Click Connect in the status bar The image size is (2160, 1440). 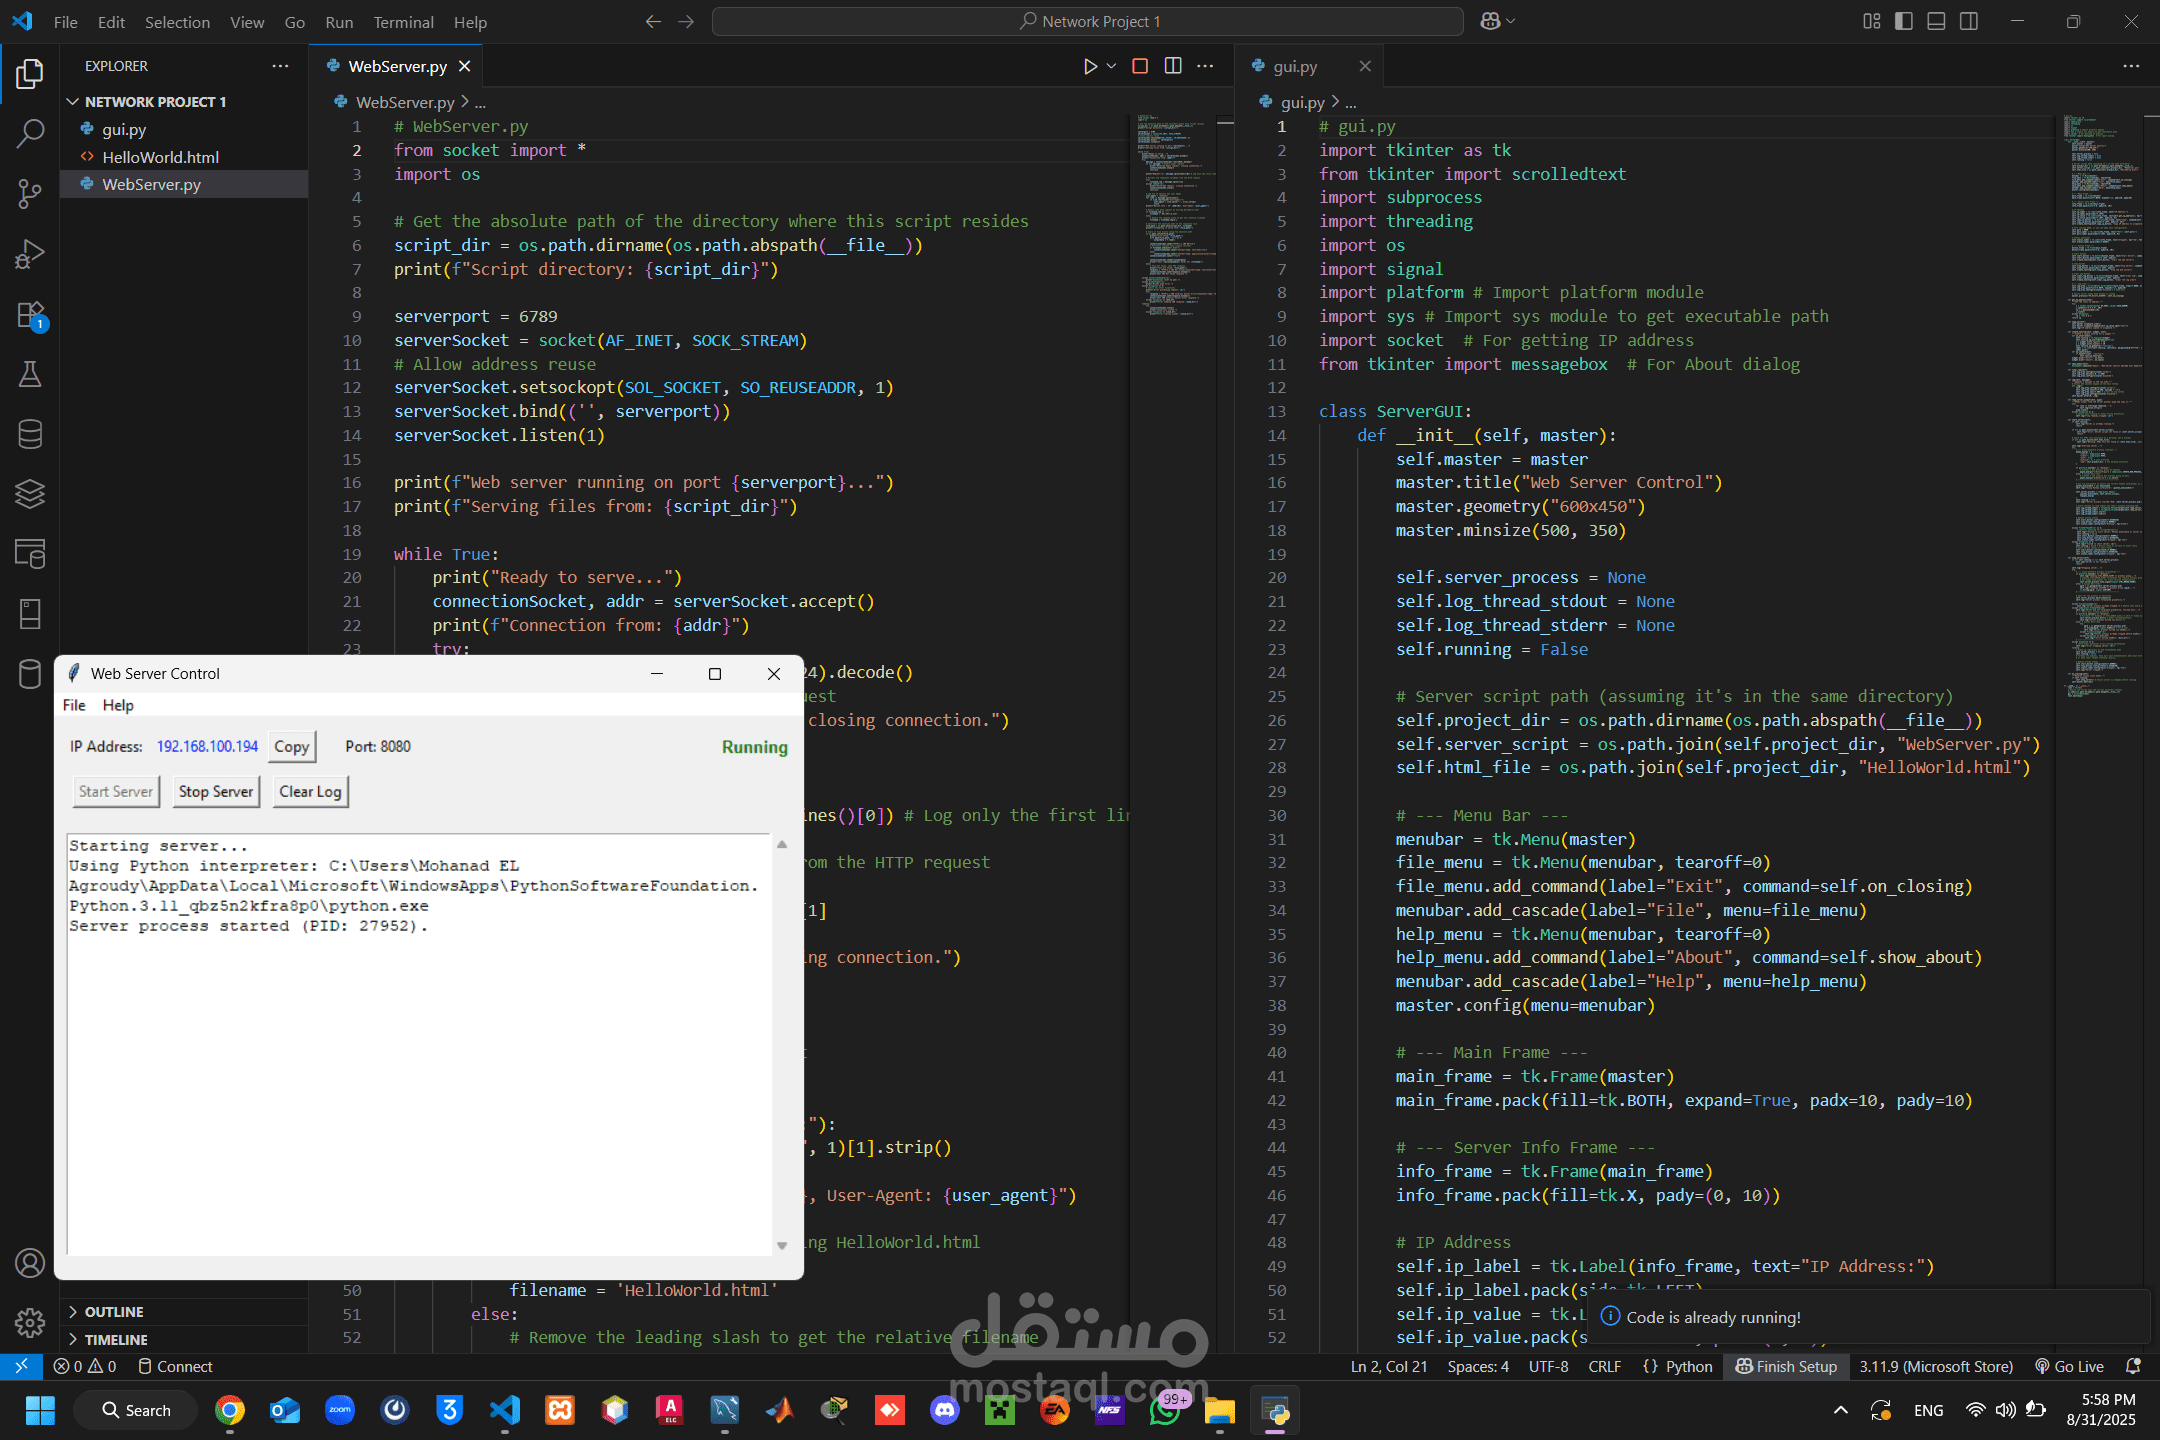(175, 1366)
